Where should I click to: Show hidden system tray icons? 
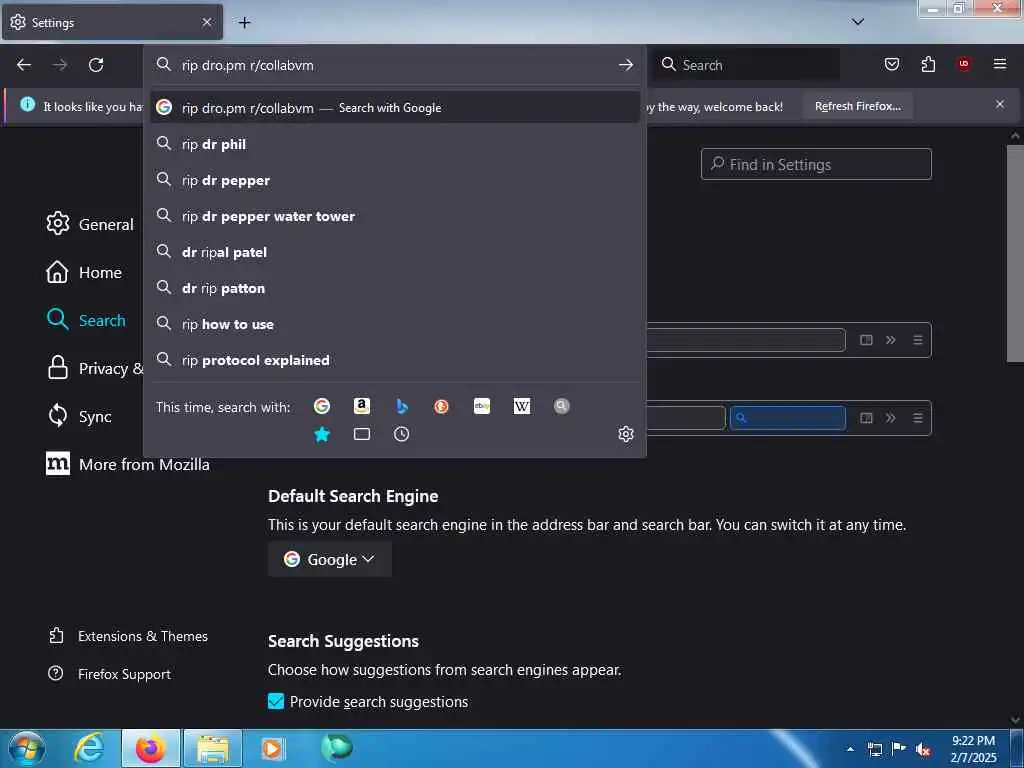(850, 750)
